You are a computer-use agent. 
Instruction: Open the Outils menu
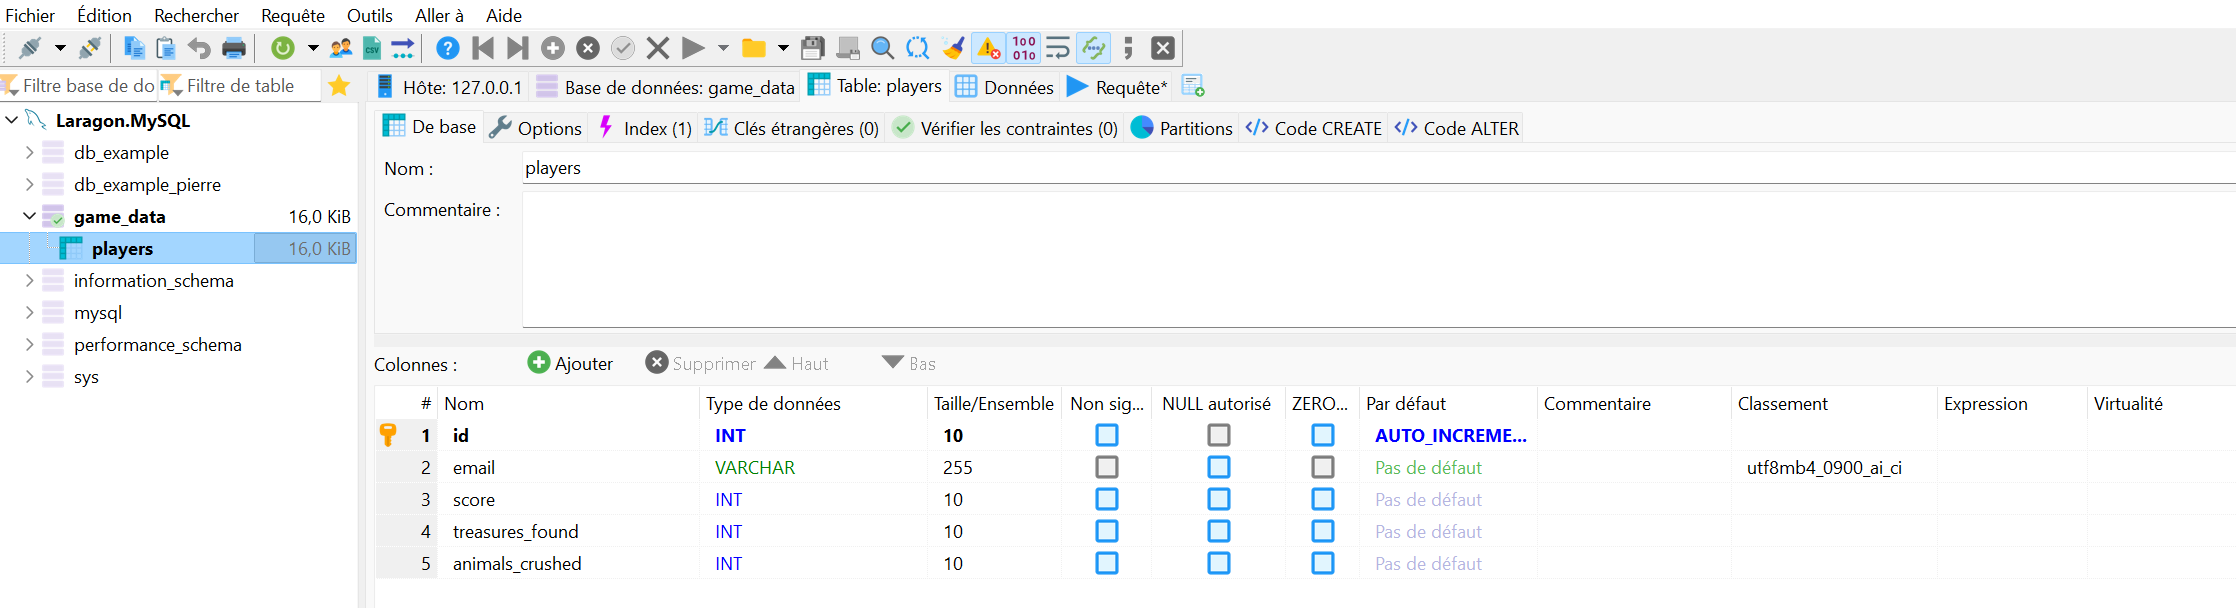point(369,15)
